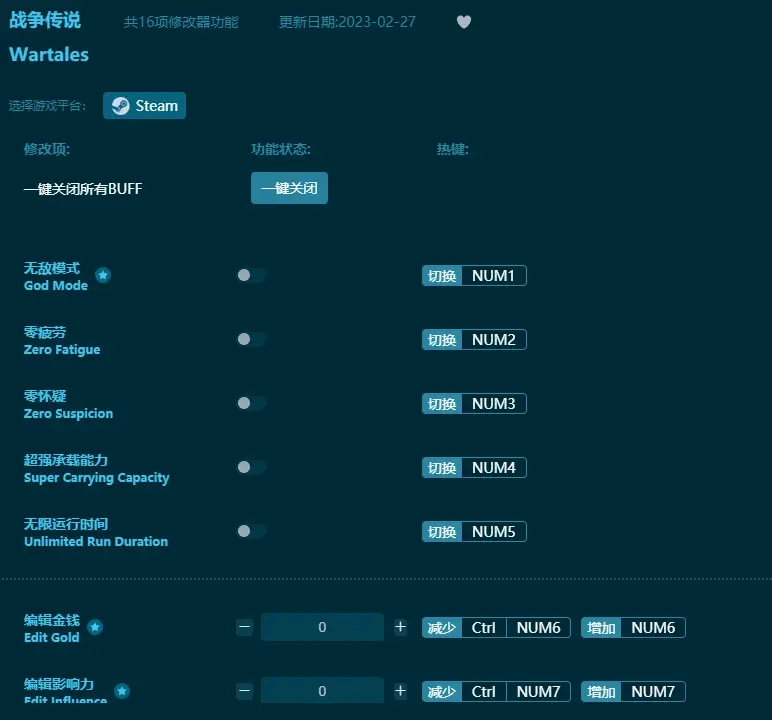Toggle Super Carrying Capacity switch

(251, 467)
